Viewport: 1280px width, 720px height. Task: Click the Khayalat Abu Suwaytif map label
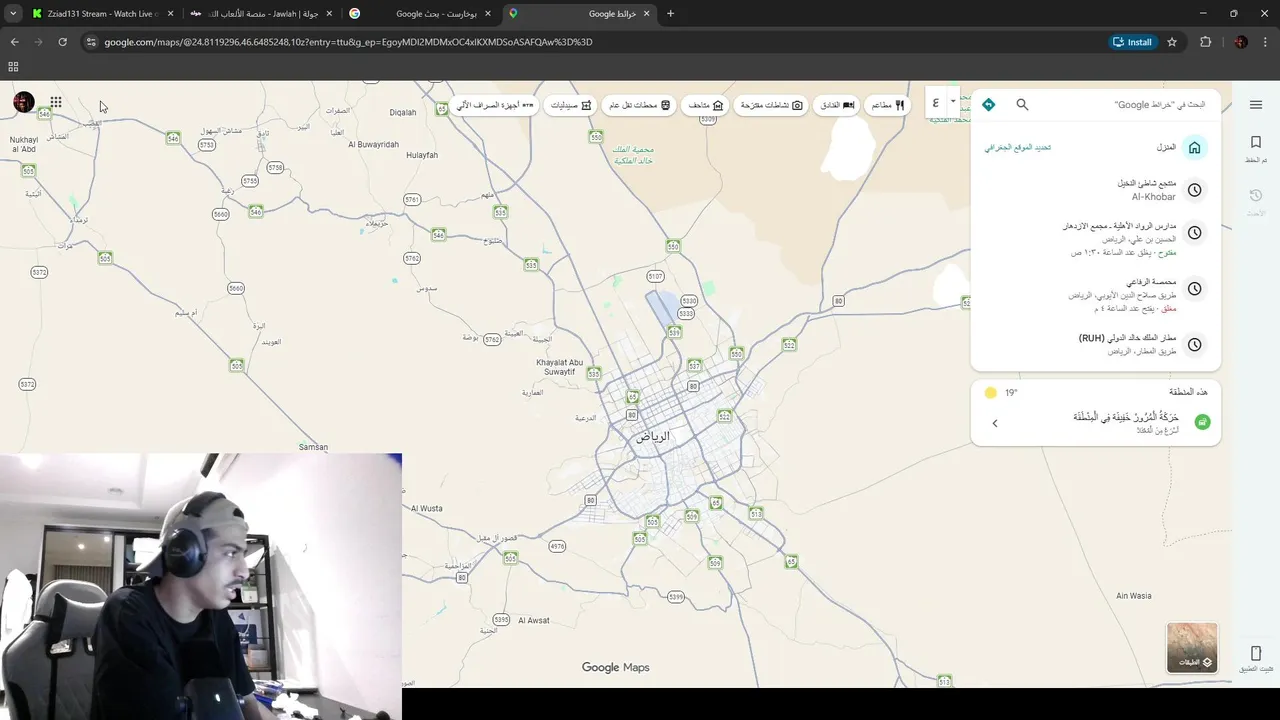(x=560, y=367)
